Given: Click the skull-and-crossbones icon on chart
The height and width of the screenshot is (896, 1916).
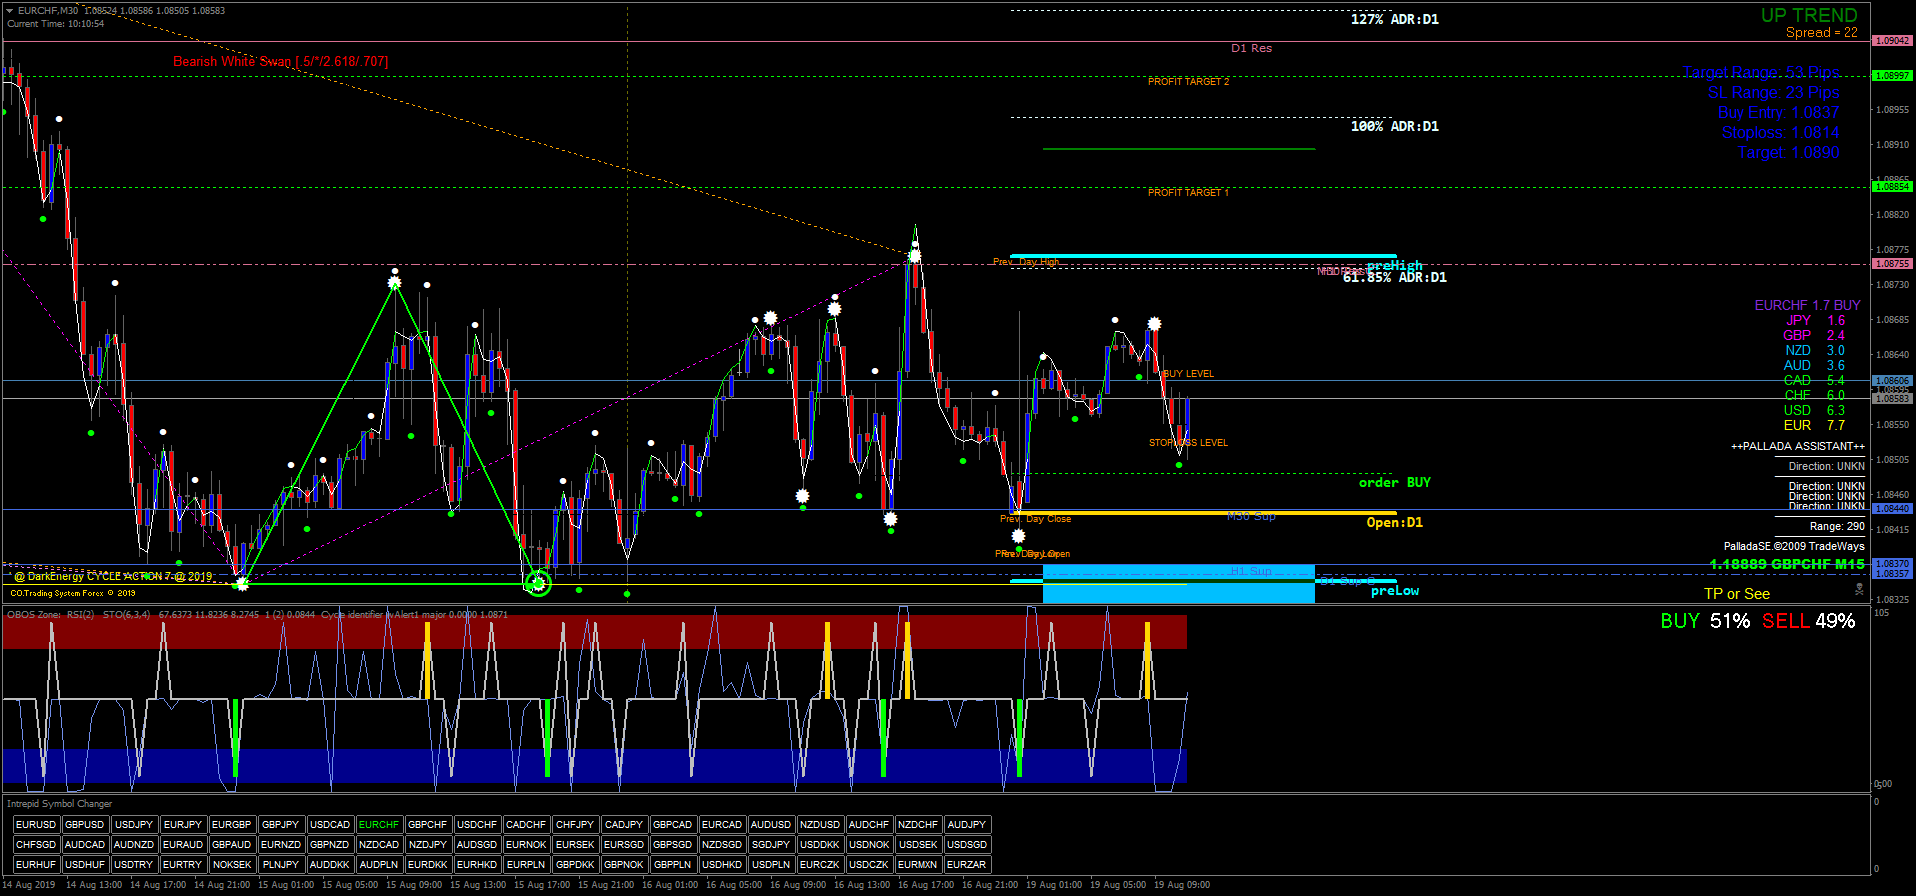Looking at the screenshot, I should (1859, 590).
